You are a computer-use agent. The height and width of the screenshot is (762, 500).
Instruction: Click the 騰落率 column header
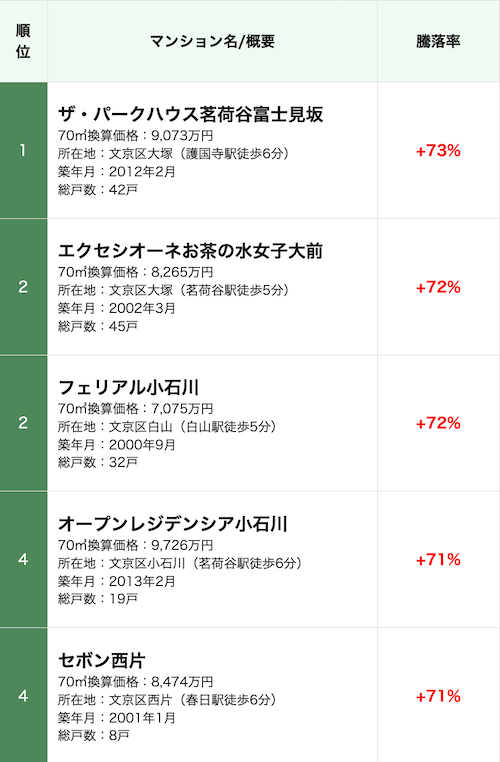(x=438, y=41)
